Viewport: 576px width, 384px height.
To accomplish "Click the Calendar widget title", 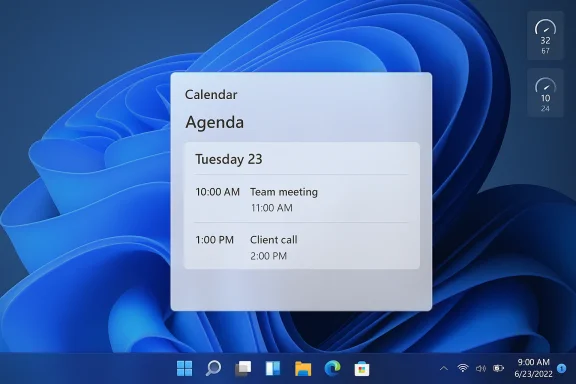I will (211, 95).
